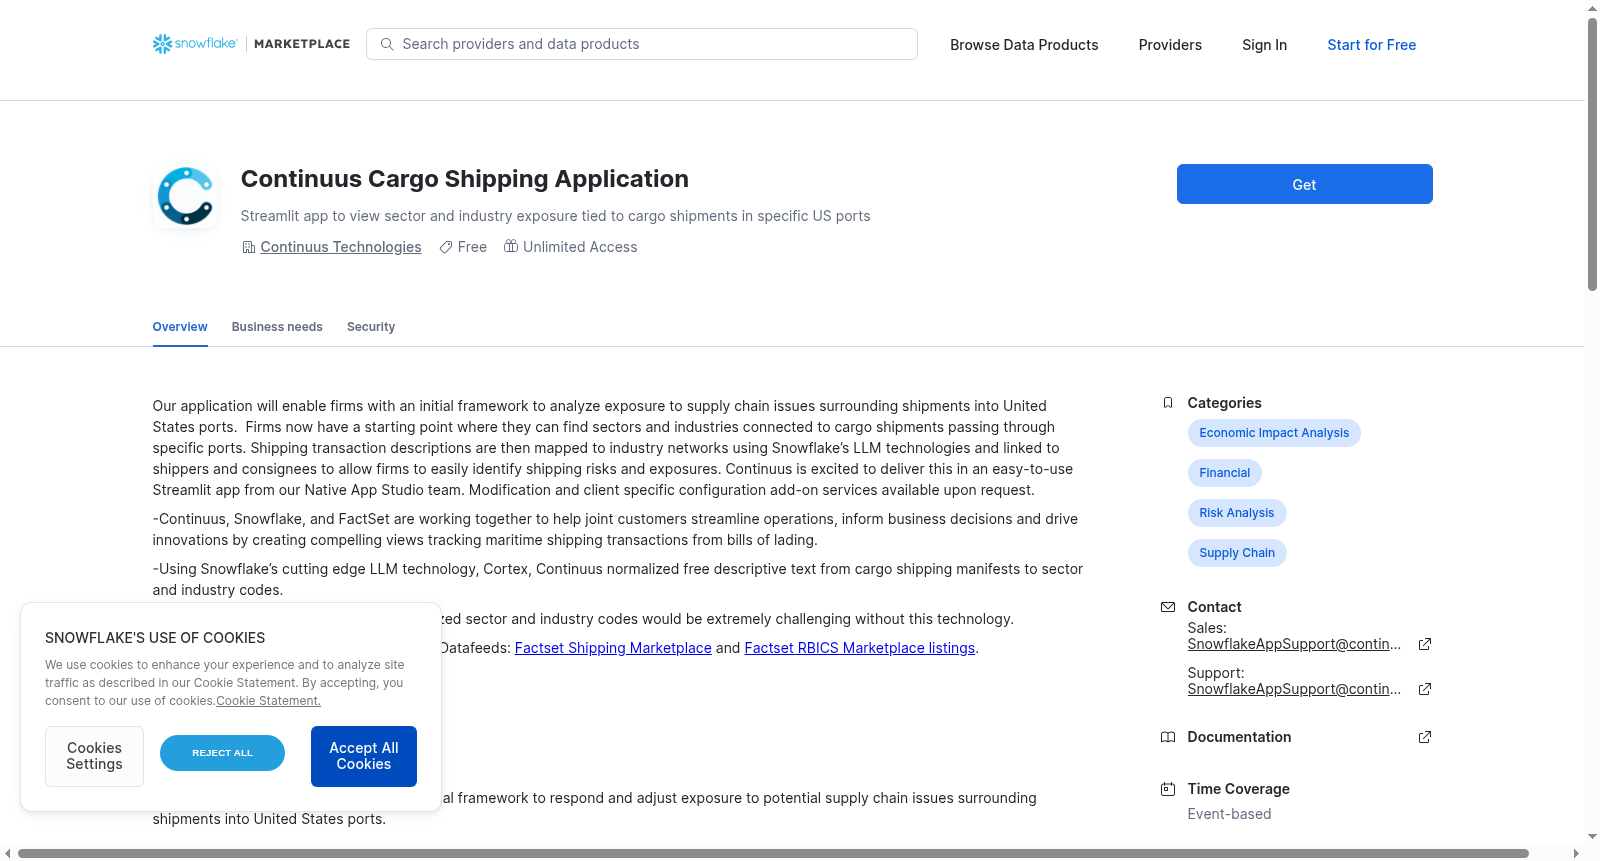Click the Contact envelope icon
This screenshot has width=1600, height=861.
[1168, 607]
